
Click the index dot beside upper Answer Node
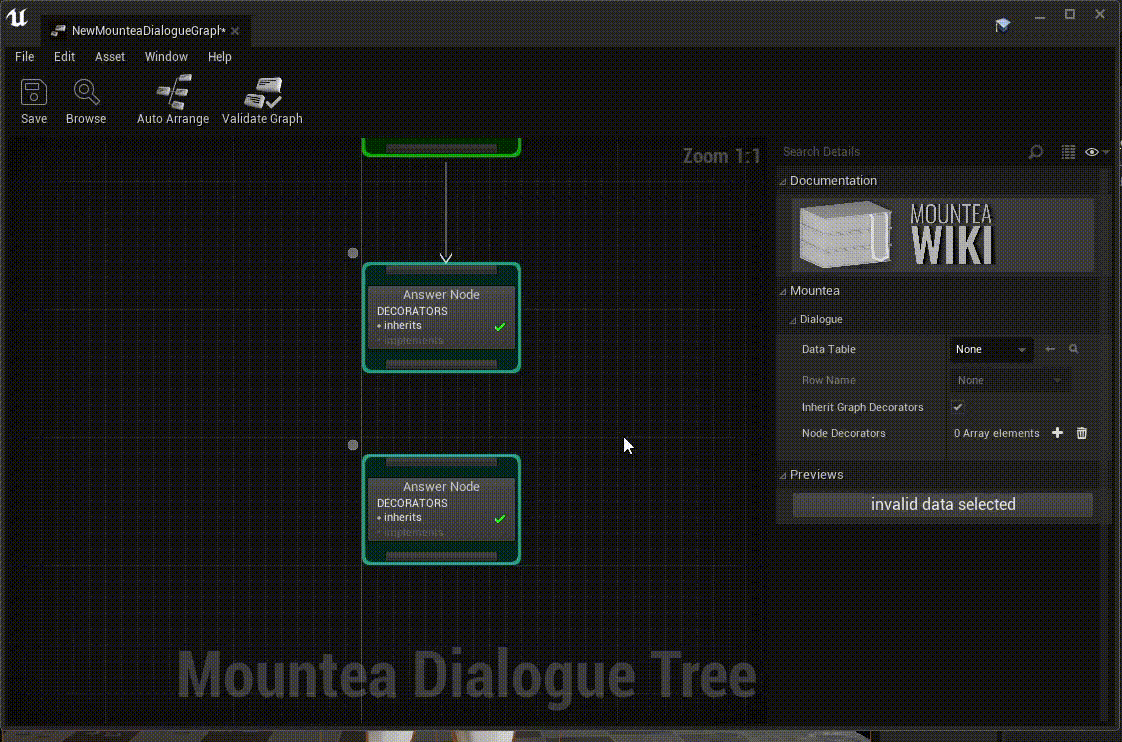[x=353, y=253]
